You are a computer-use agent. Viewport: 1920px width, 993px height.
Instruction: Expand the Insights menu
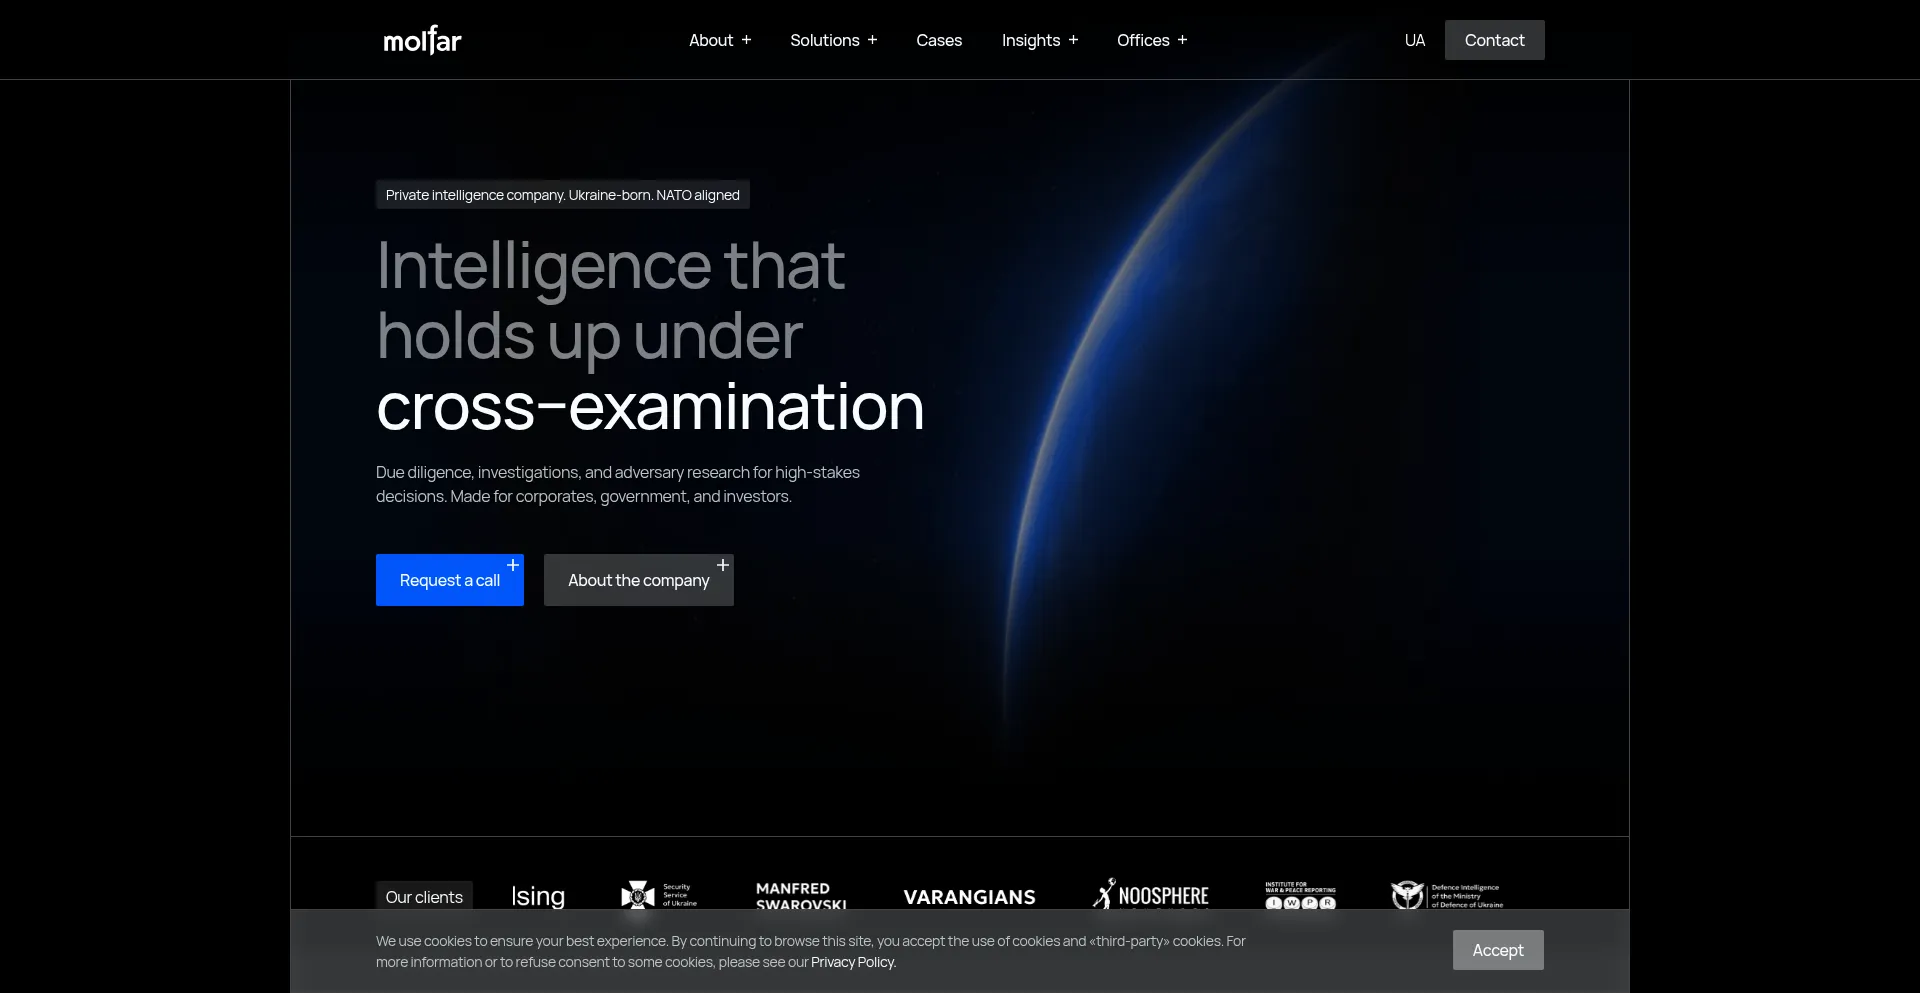coord(1040,40)
